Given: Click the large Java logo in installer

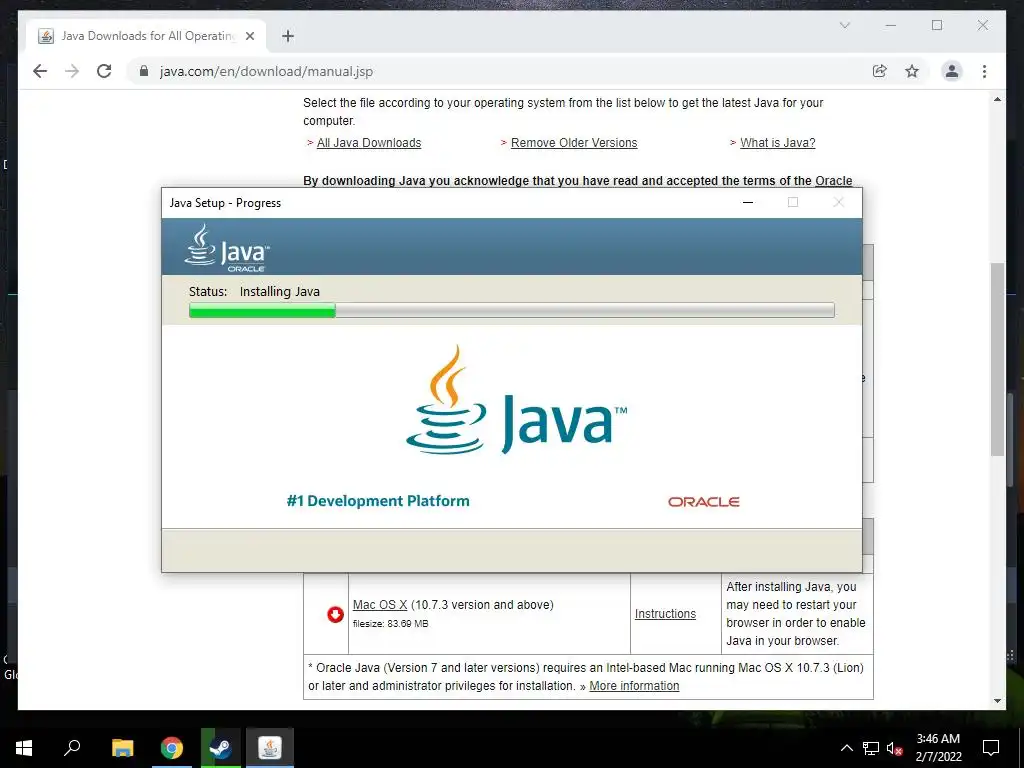Looking at the screenshot, I should point(516,400).
